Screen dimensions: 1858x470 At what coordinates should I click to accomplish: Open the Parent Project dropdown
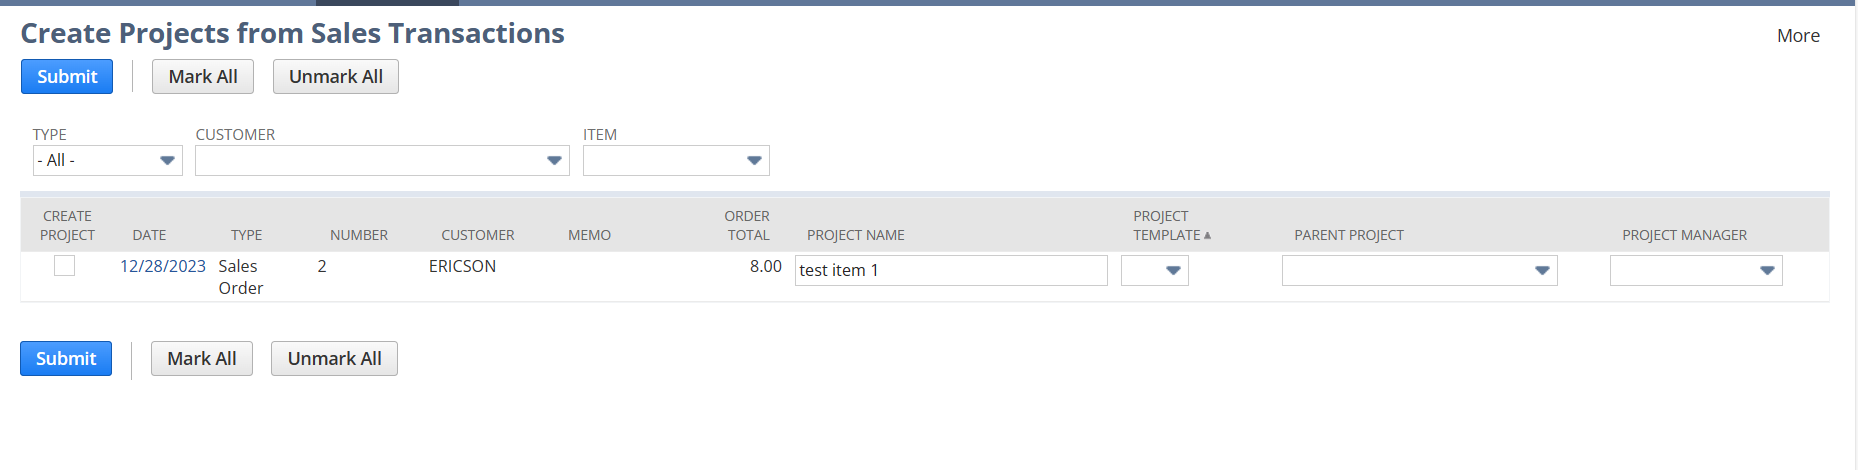pos(1541,270)
